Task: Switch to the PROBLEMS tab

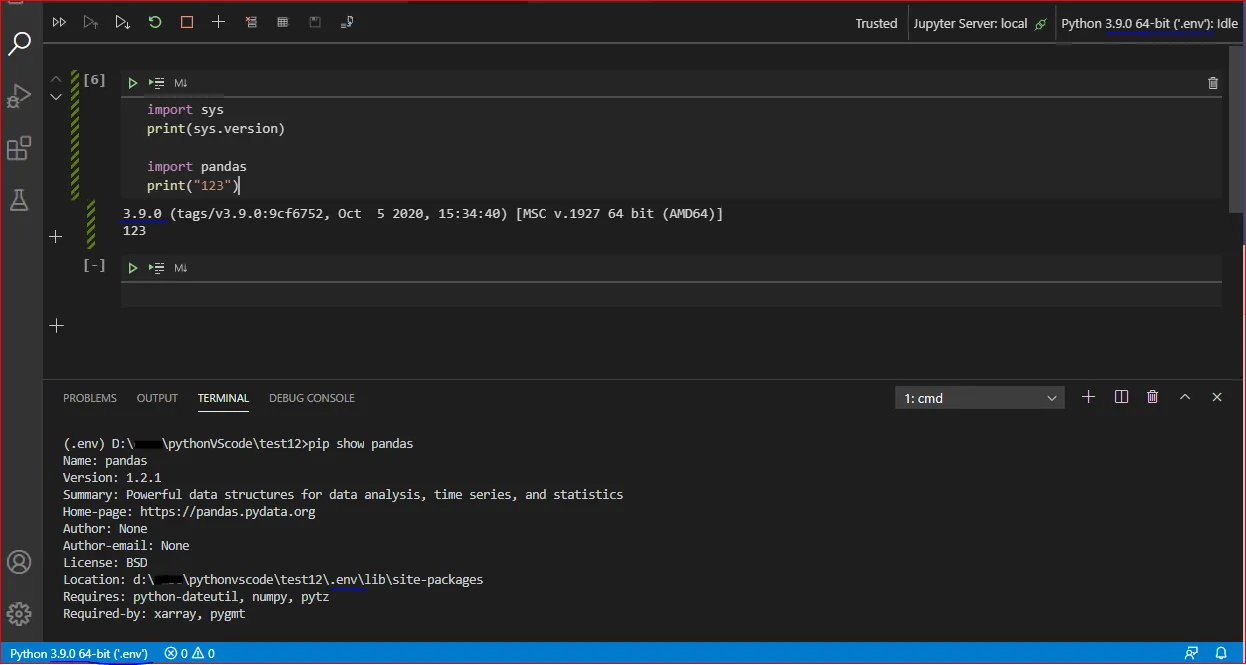Action: coord(90,398)
